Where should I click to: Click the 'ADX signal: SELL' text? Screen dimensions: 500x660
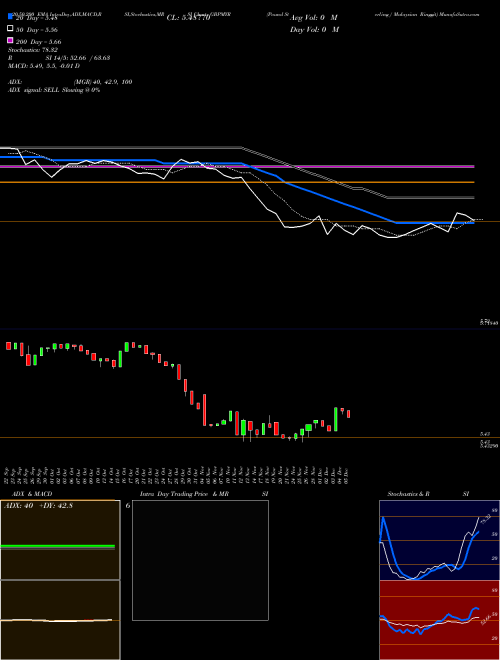34,90
